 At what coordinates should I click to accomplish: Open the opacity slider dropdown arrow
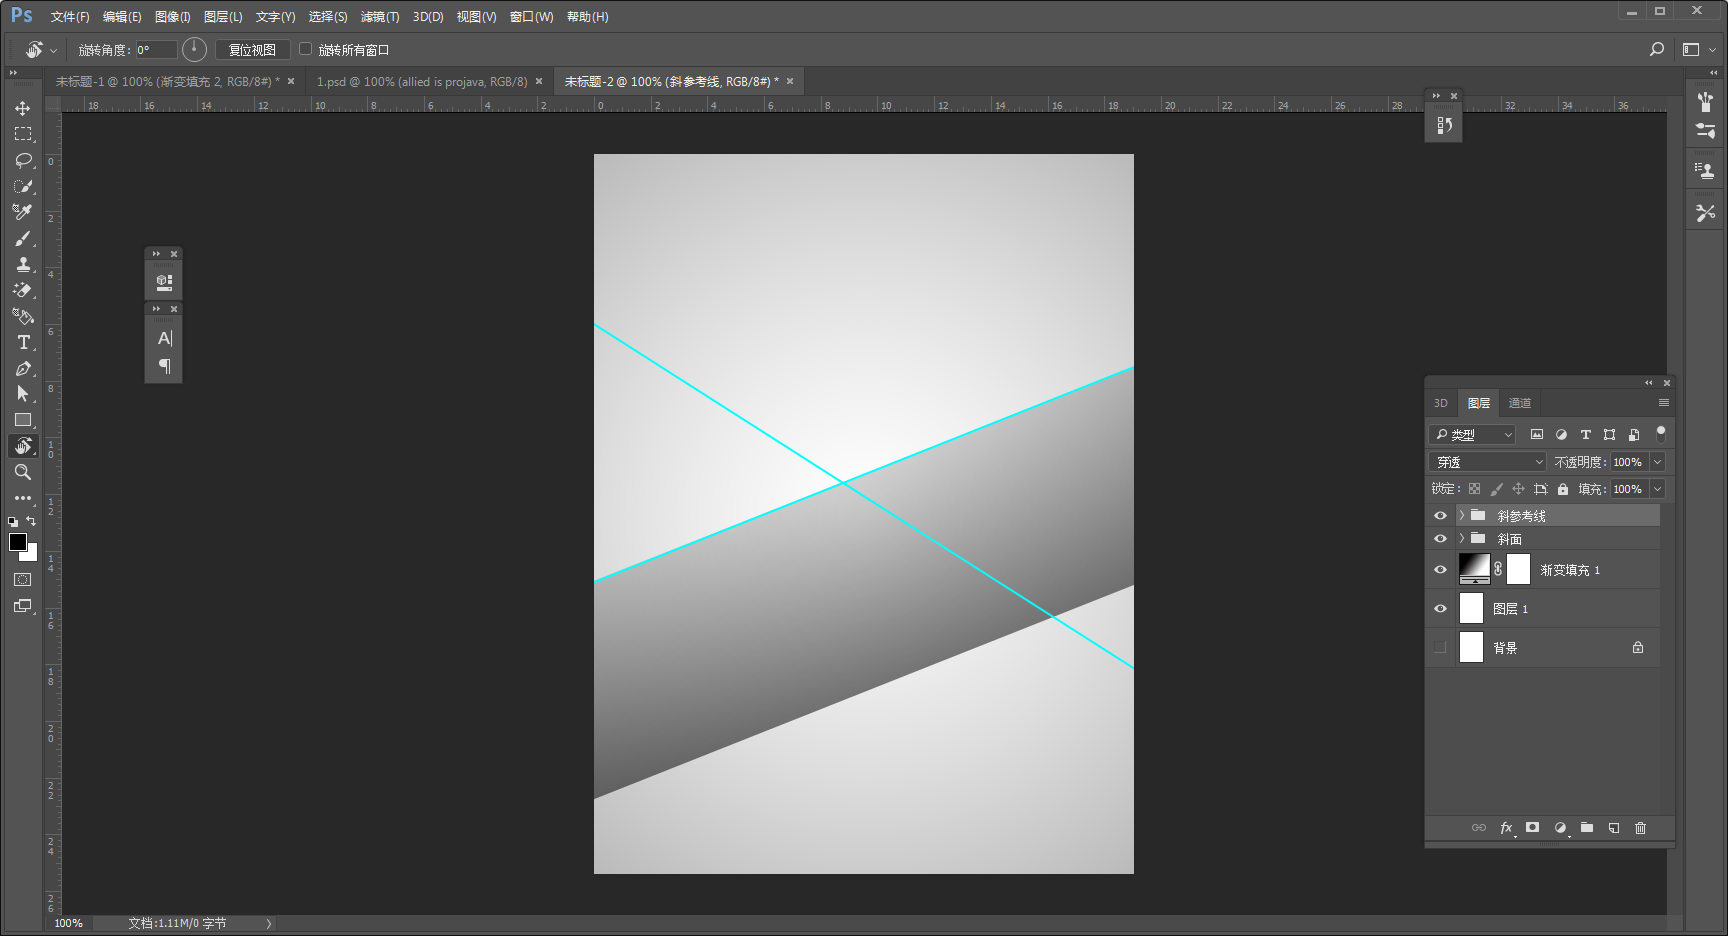[1657, 462]
